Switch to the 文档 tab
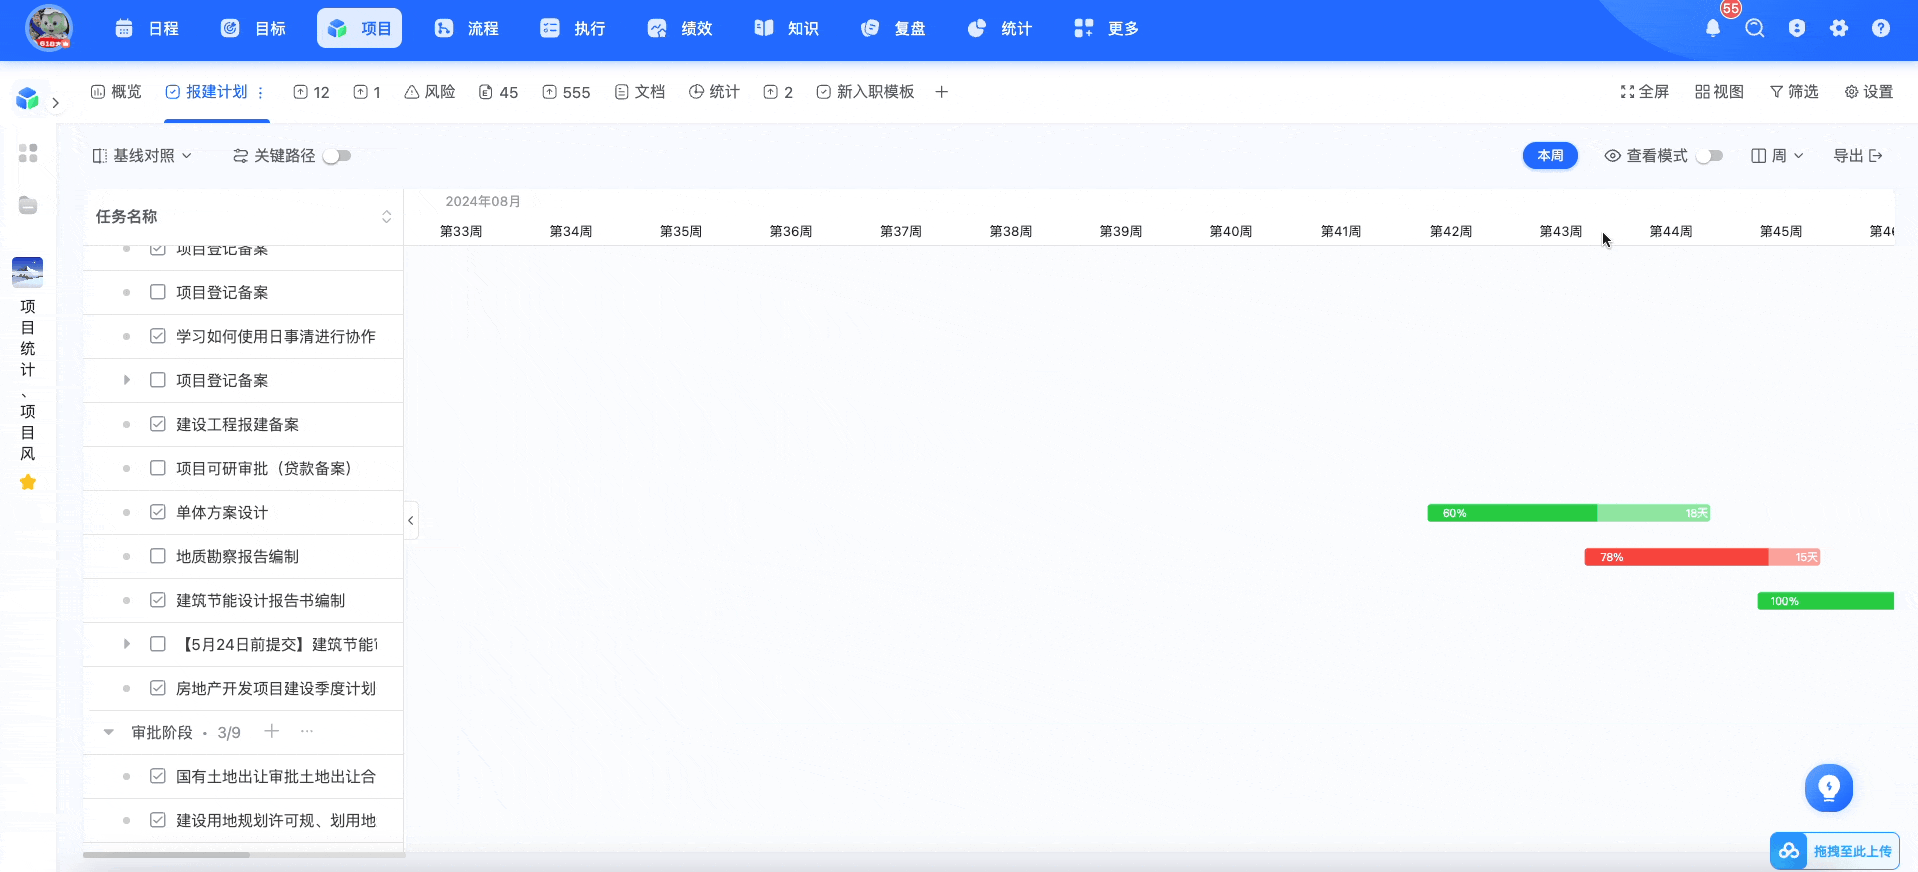Screen dimensions: 1918x872 [x=640, y=92]
